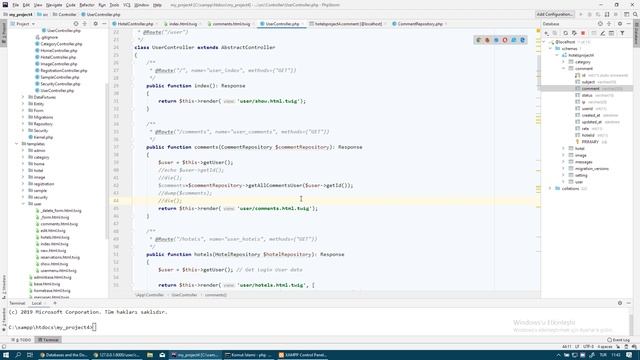
Task: Open the Refactor menu
Action: point(87,5)
